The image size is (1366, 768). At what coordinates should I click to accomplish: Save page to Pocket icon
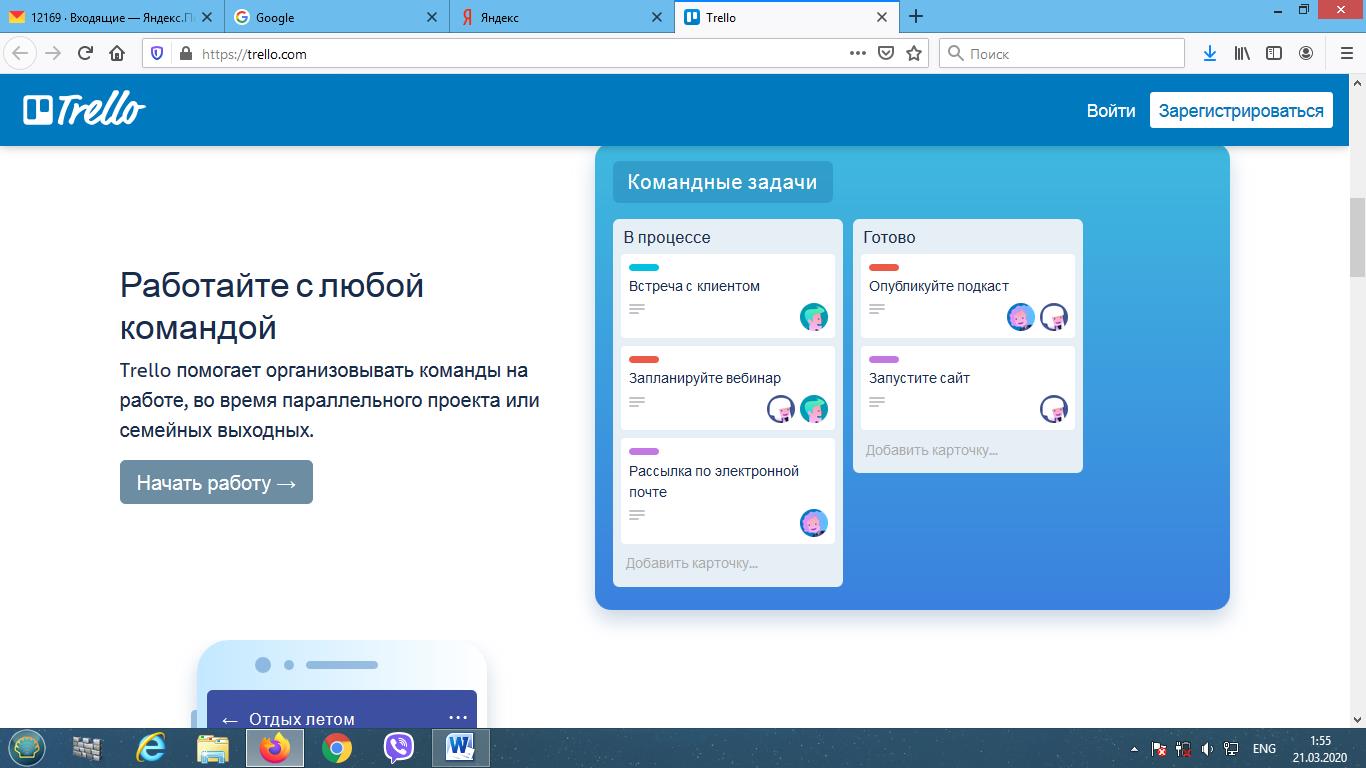pos(886,54)
